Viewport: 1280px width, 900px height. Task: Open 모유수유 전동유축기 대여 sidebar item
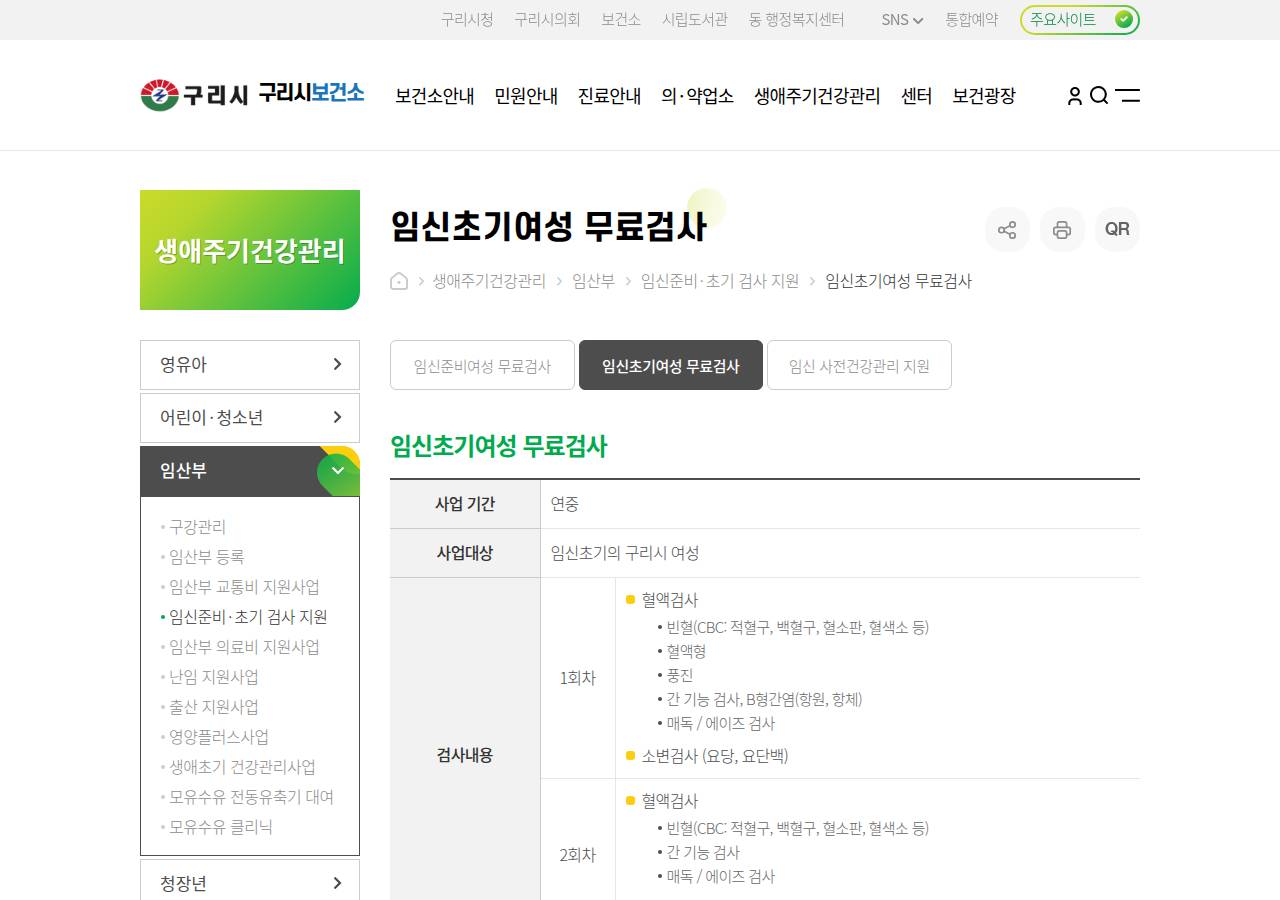tap(251, 797)
